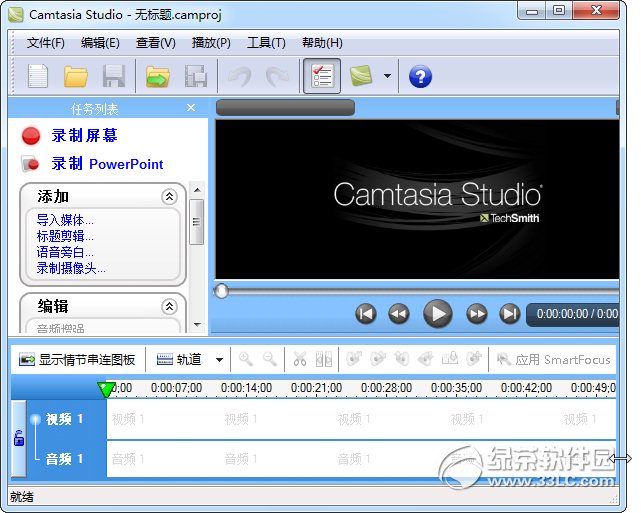Viewport: 641px width, 513px height.
Task: Click the PowerPoint recording icon
Action: coord(30,164)
